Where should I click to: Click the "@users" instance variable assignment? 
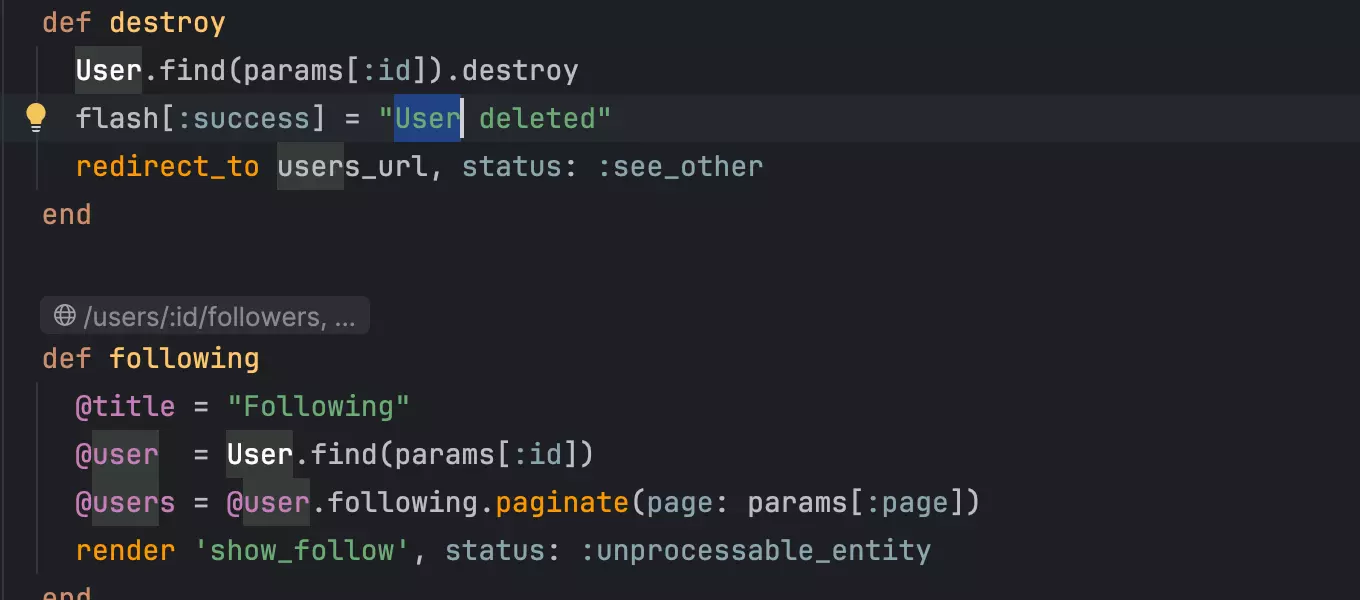(125, 503)
